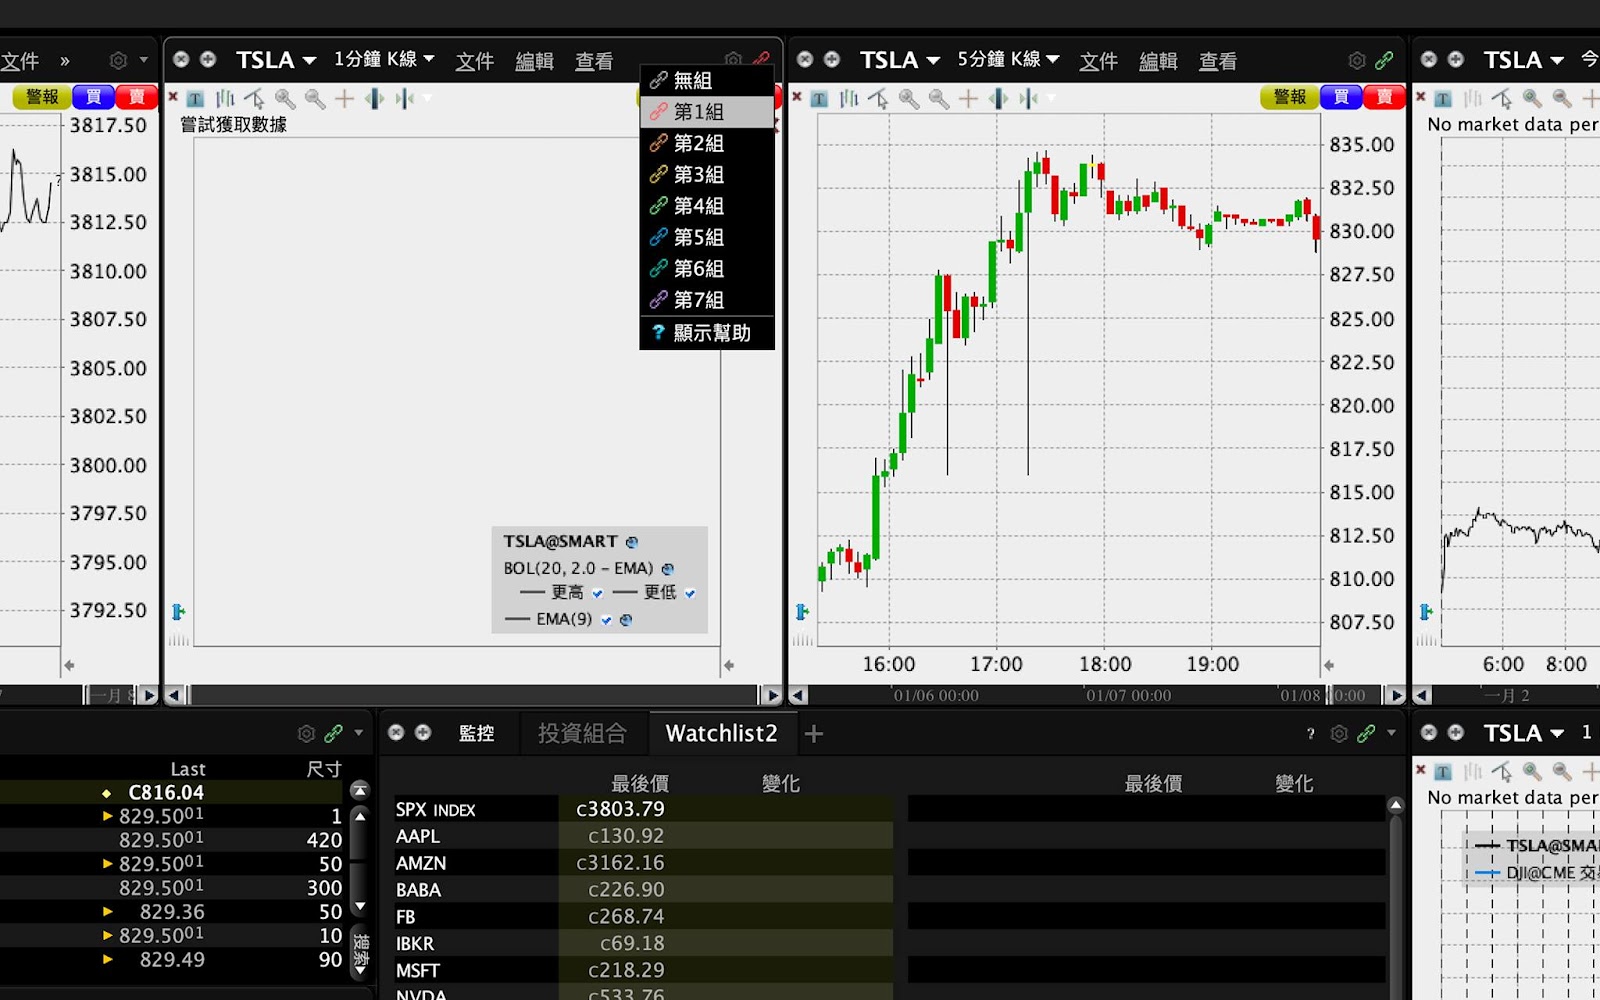Open 編輯 menu in 1-minute chart
1600x1000 pixels.
pos(535,61)
